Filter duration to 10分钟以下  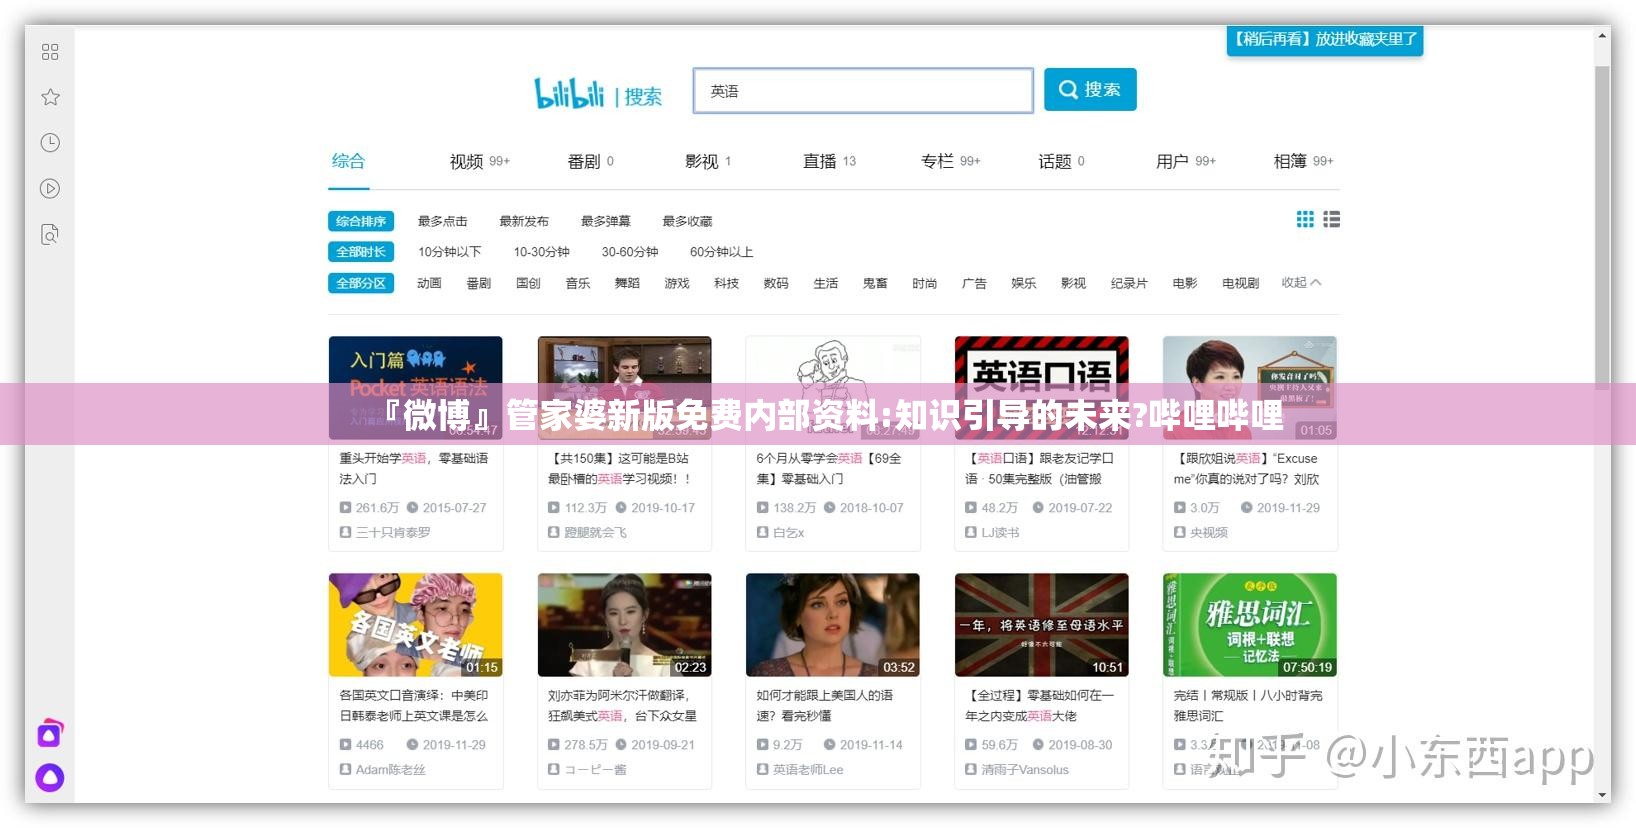tap(449, 252)
